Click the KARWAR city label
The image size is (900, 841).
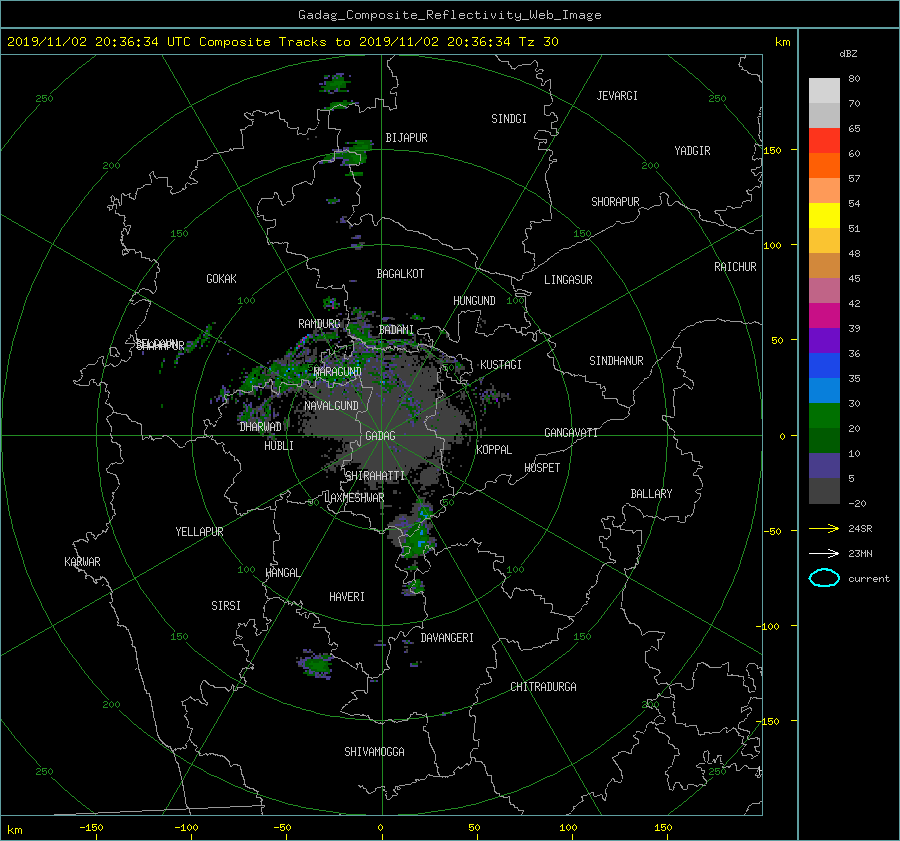(x=82, y=562)
